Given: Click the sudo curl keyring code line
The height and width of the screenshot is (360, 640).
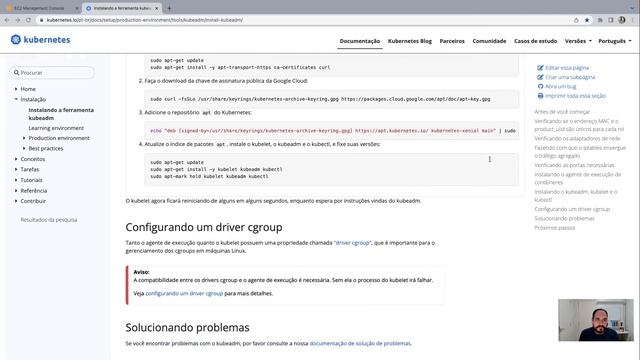Looking at the screenshot, I should click(x=320, y=99).
